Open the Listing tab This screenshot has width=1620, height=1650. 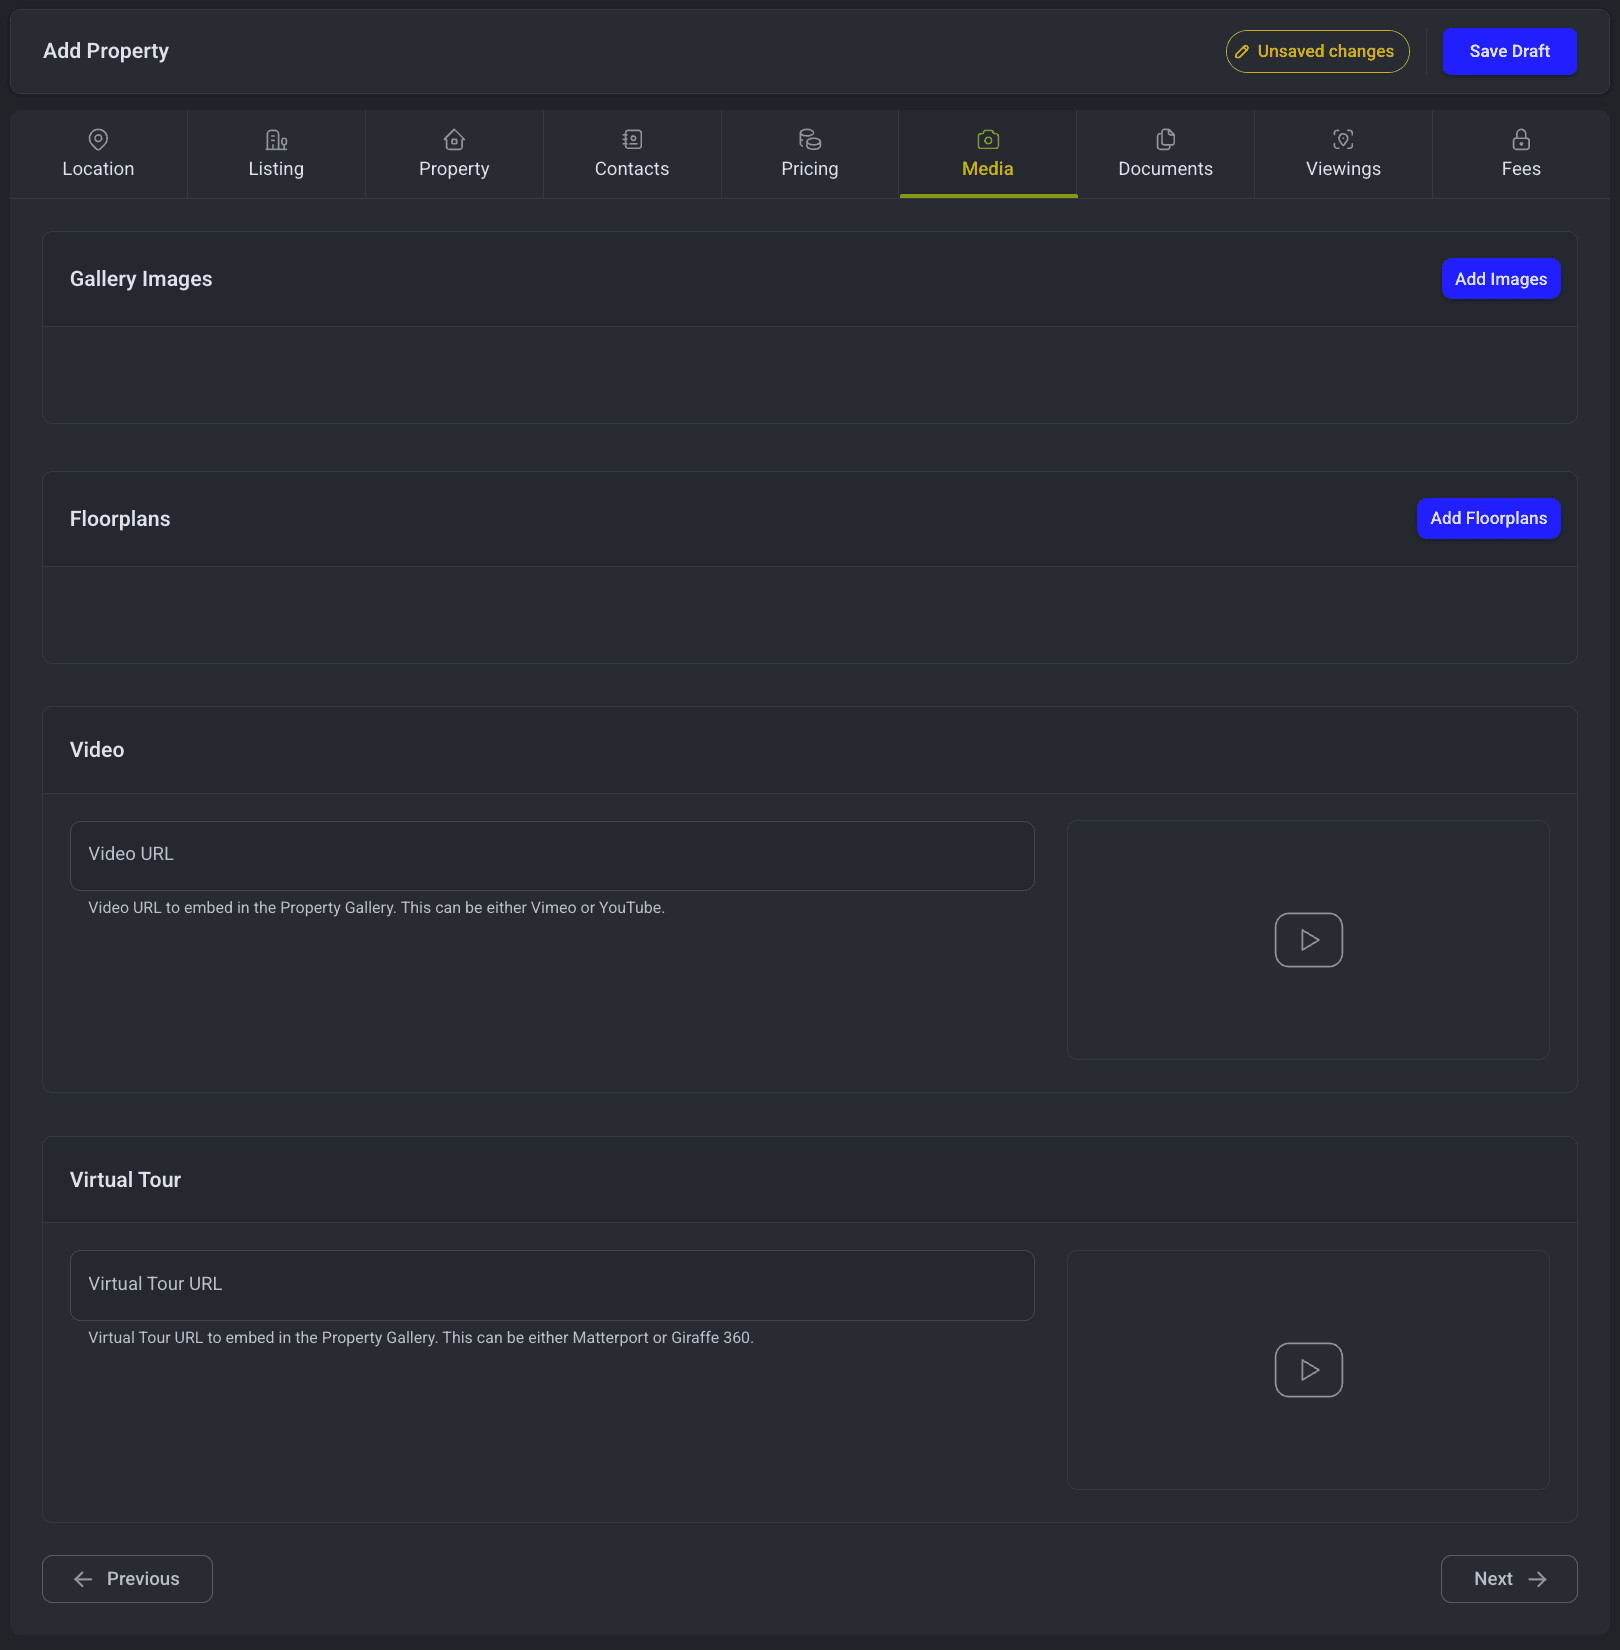pyautogui.click(x=276, y=155)
